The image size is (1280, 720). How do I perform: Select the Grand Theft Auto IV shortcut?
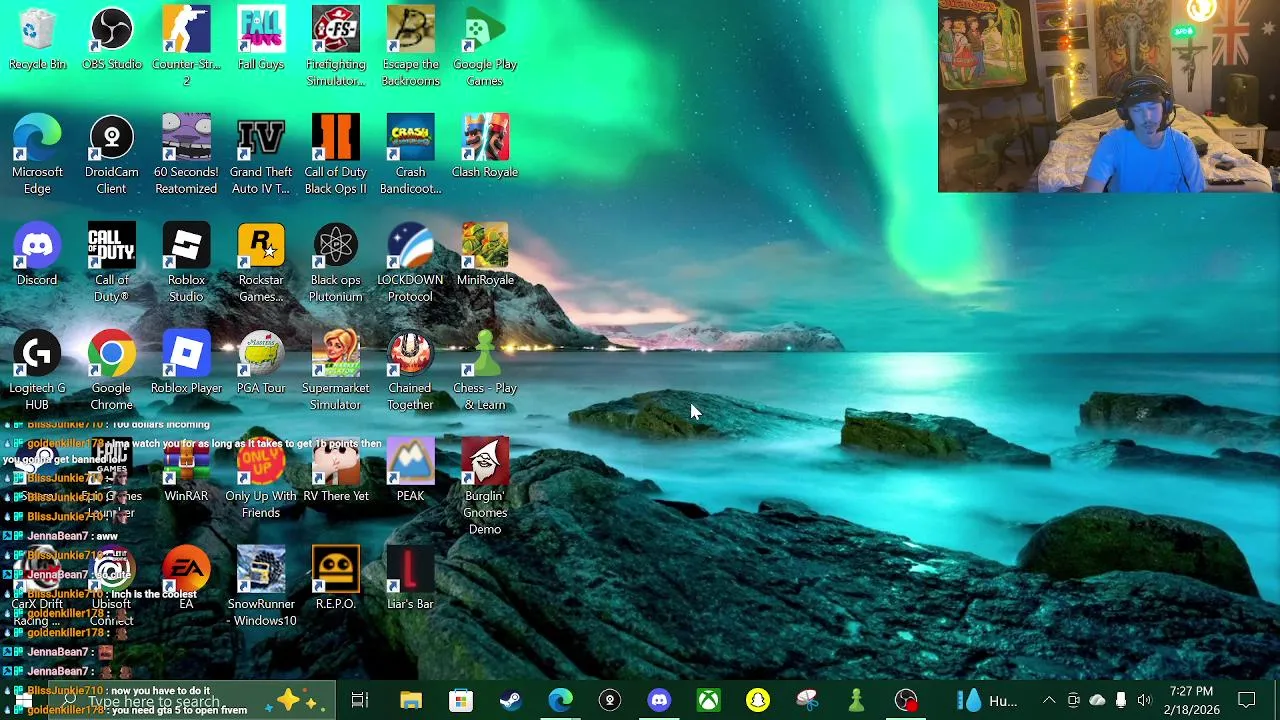(x=261, y=155)
